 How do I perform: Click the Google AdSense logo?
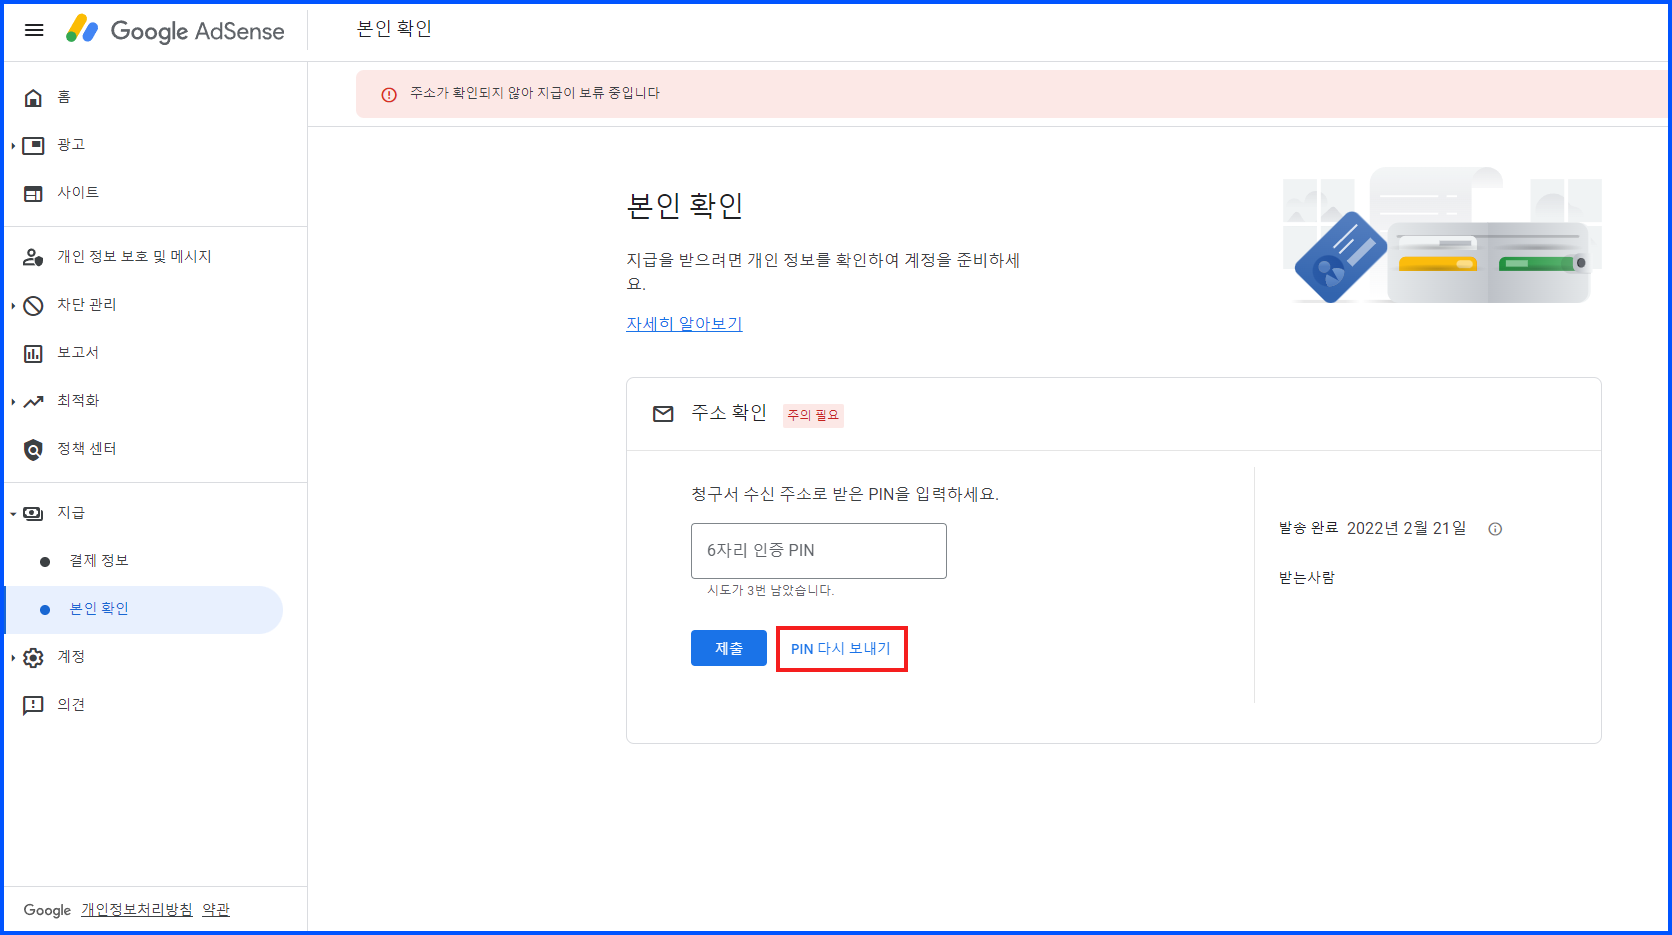click(x=175, y=30)
